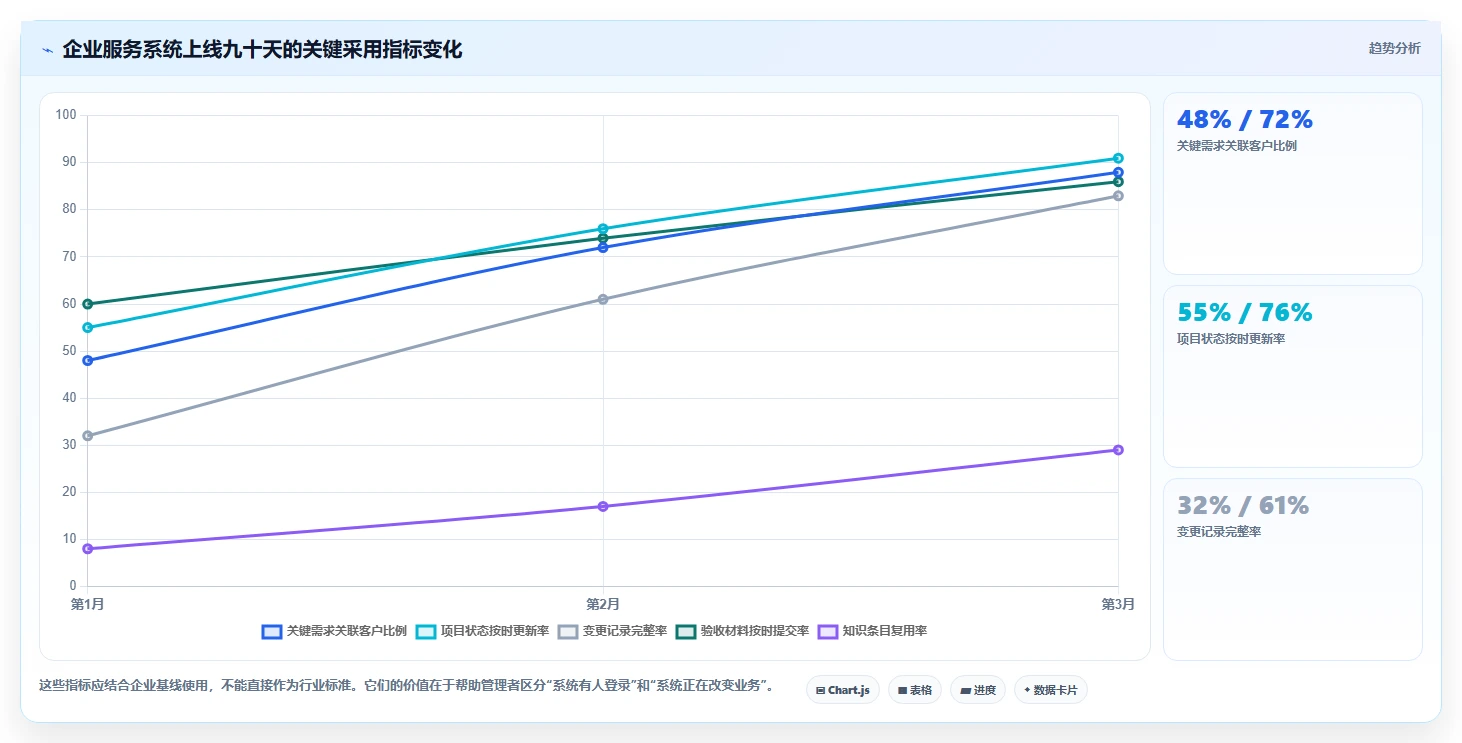Select the blue line point at 第1月 (48)
This screenshot has width=1462, height=743.
[x=88, y=360]
